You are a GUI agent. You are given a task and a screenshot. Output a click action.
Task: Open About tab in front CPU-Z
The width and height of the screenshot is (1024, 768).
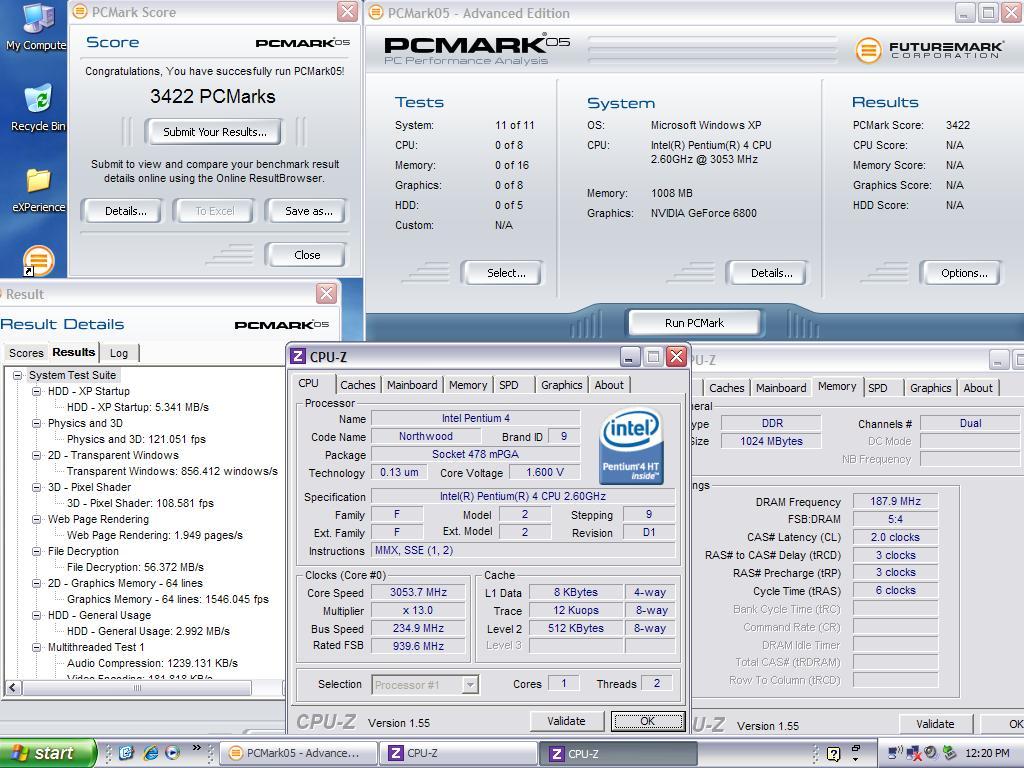click(609, 385)
